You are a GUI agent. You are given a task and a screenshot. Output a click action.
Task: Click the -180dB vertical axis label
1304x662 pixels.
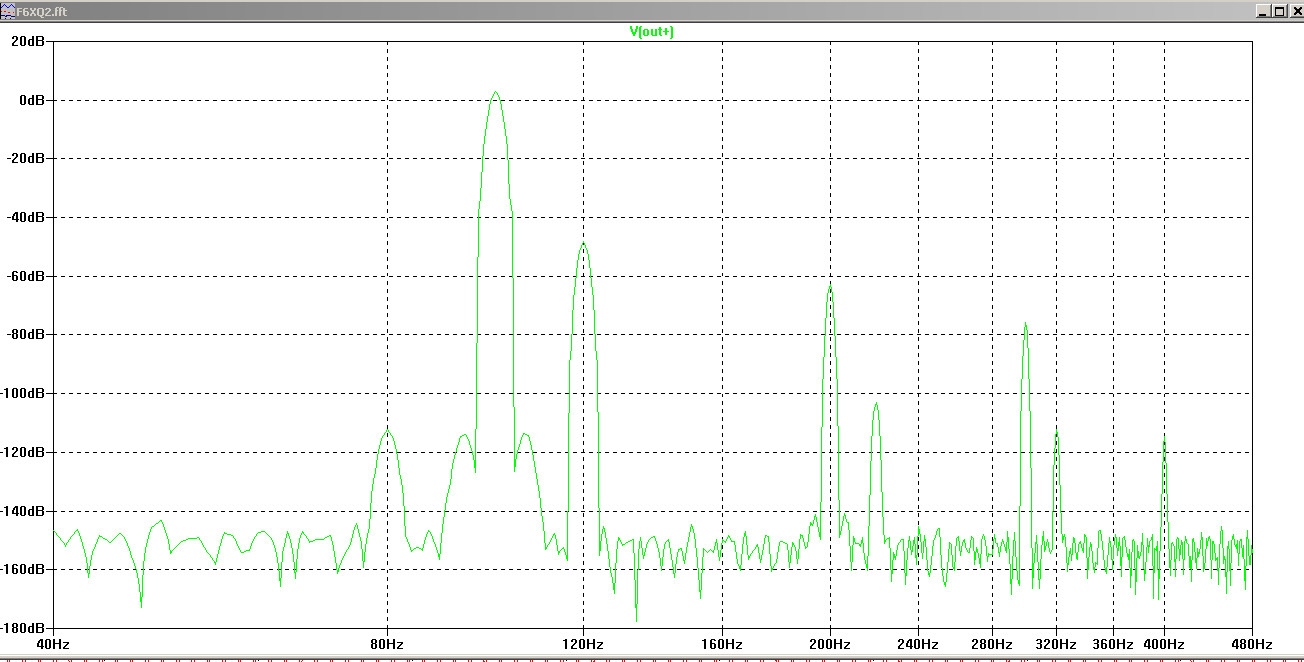coord(23,628)
